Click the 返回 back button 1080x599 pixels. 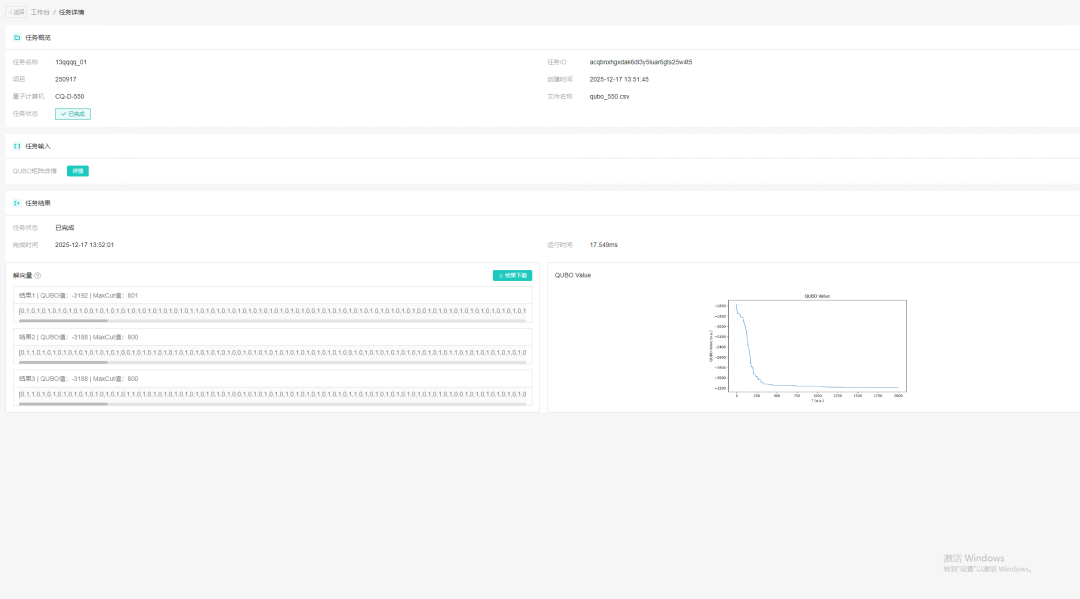coord(17,12)
